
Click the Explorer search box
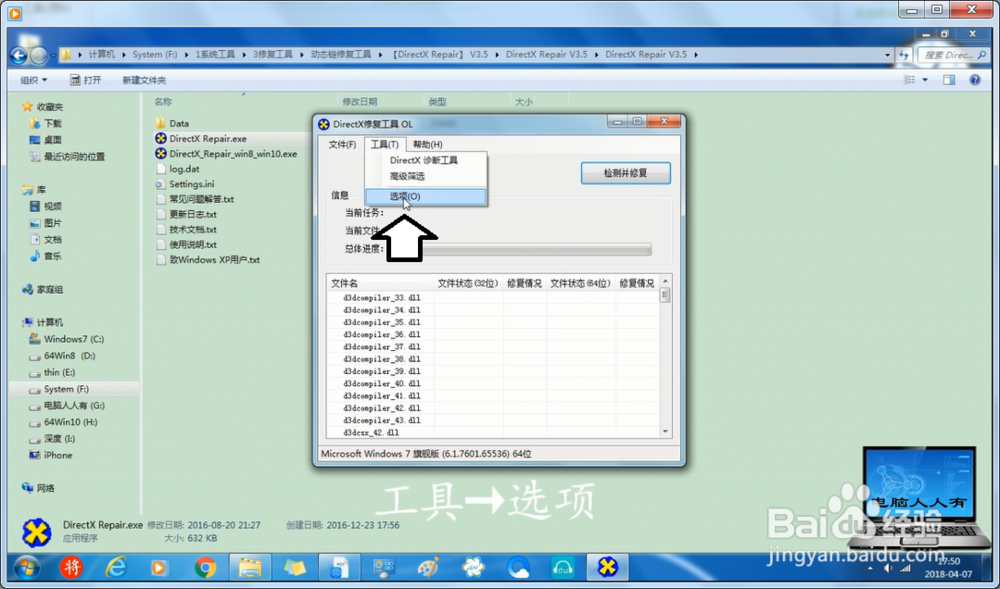click(x=952, y=55)
